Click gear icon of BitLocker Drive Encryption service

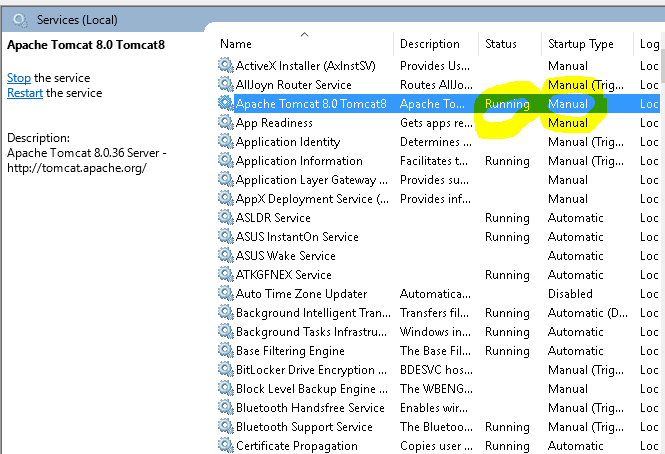[x=226, y=370]
